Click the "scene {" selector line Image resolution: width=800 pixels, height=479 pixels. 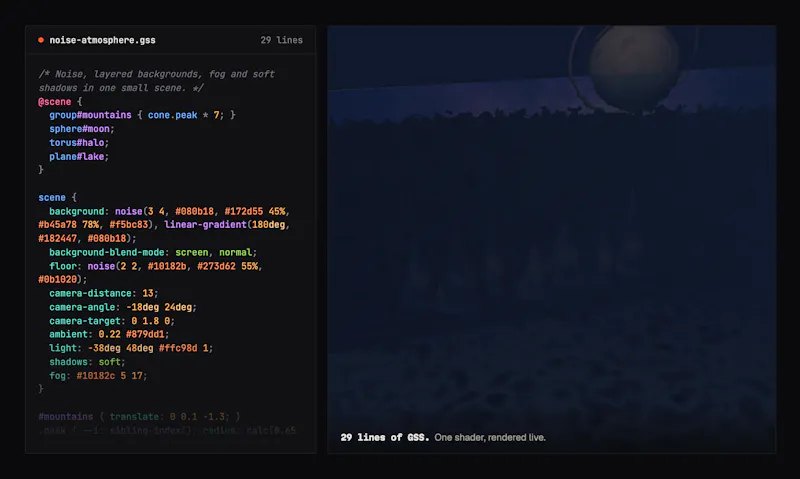coord(57,197)
